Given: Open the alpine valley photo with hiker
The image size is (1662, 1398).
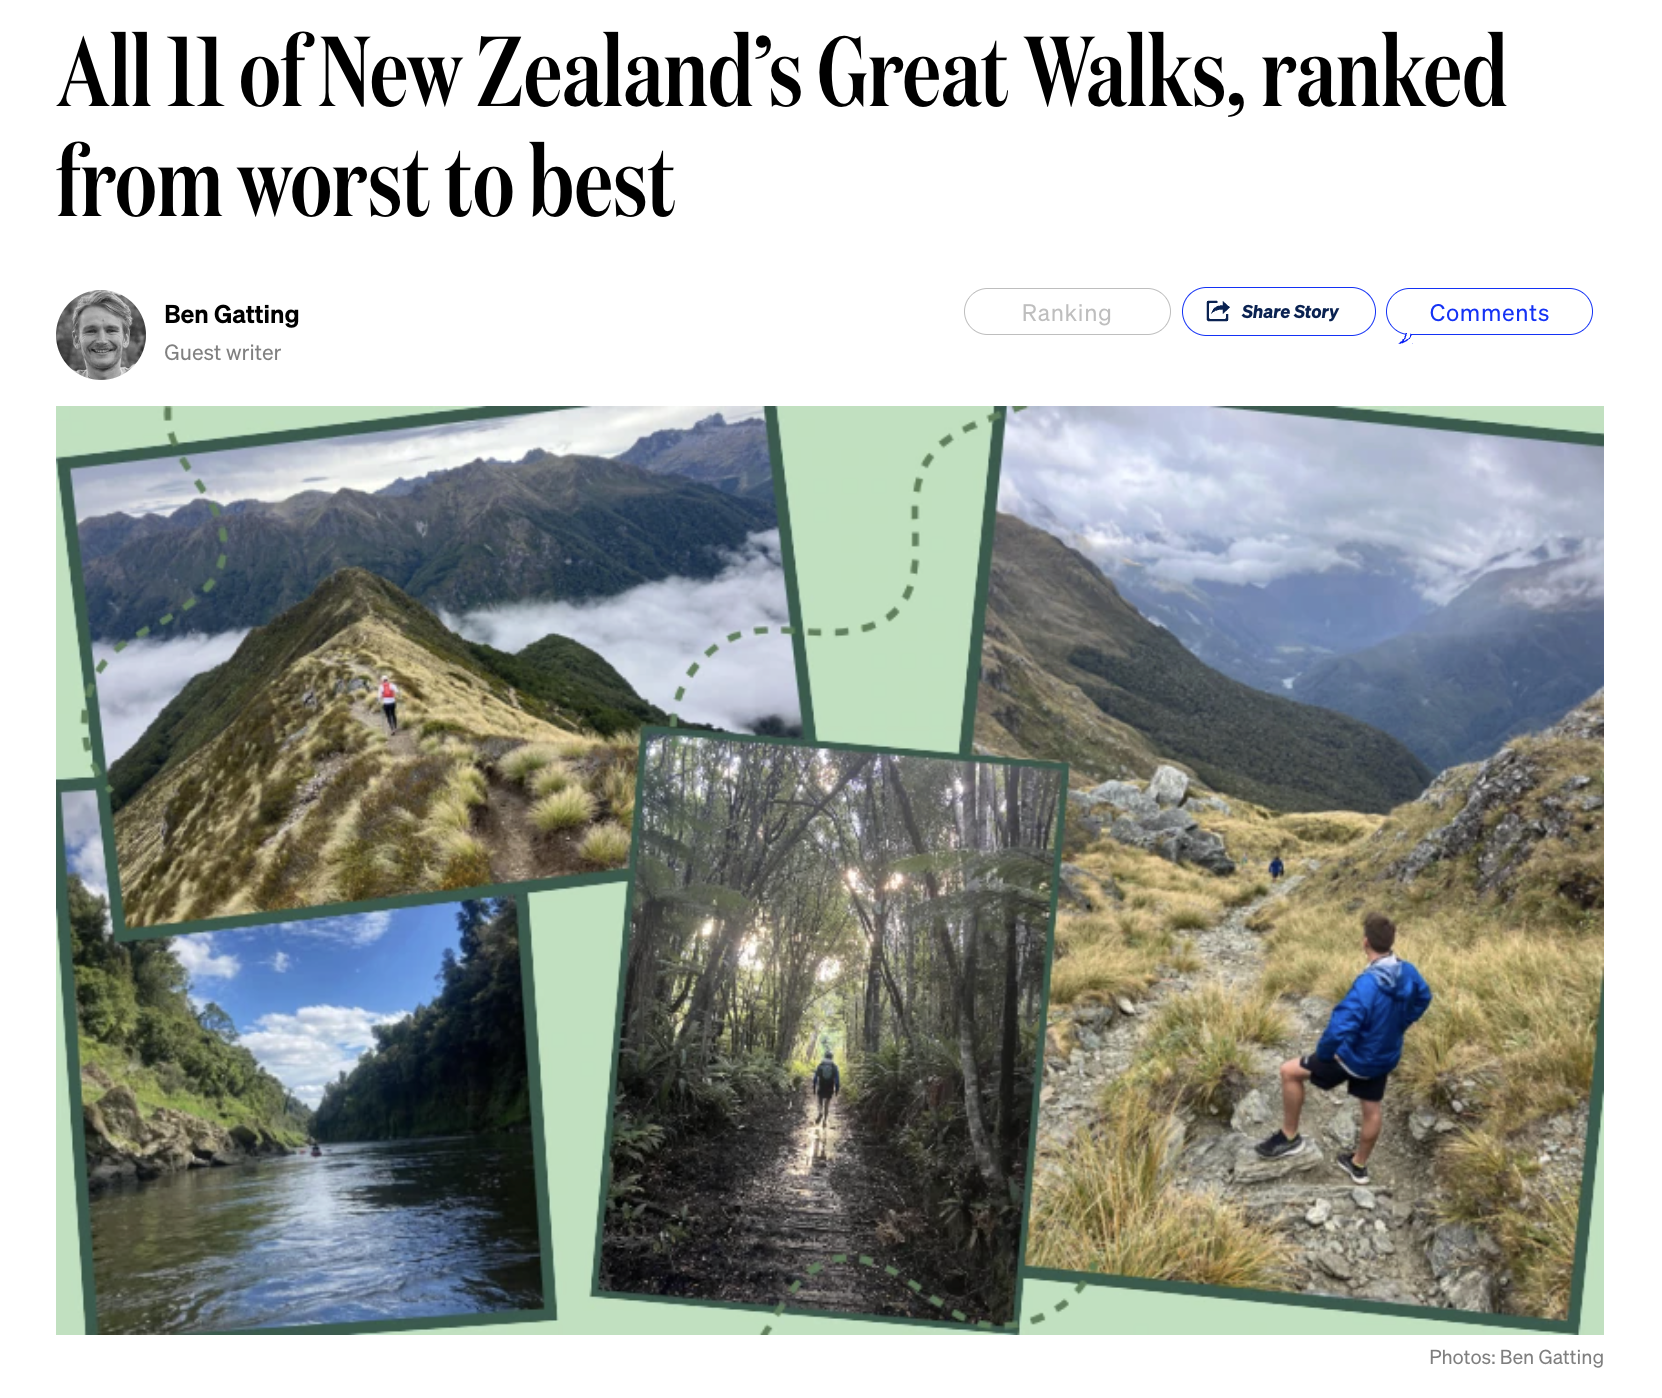Looking at the screenshot, I should 1300,860.
